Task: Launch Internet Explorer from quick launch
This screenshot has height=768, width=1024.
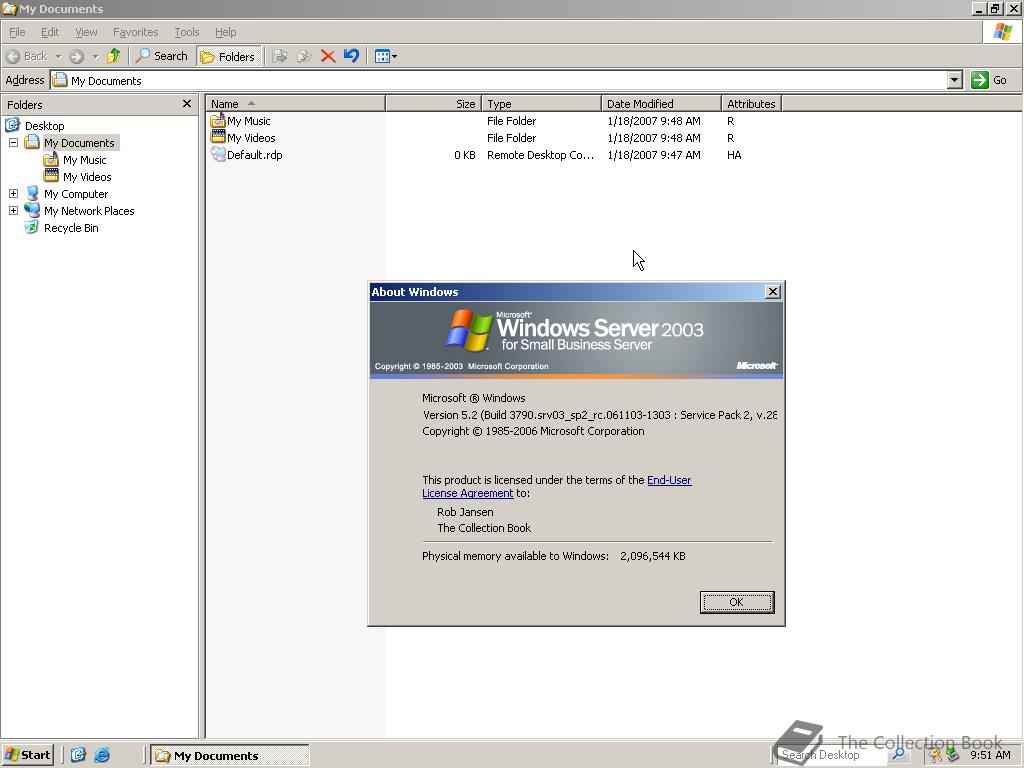Action: pos(102,755)
